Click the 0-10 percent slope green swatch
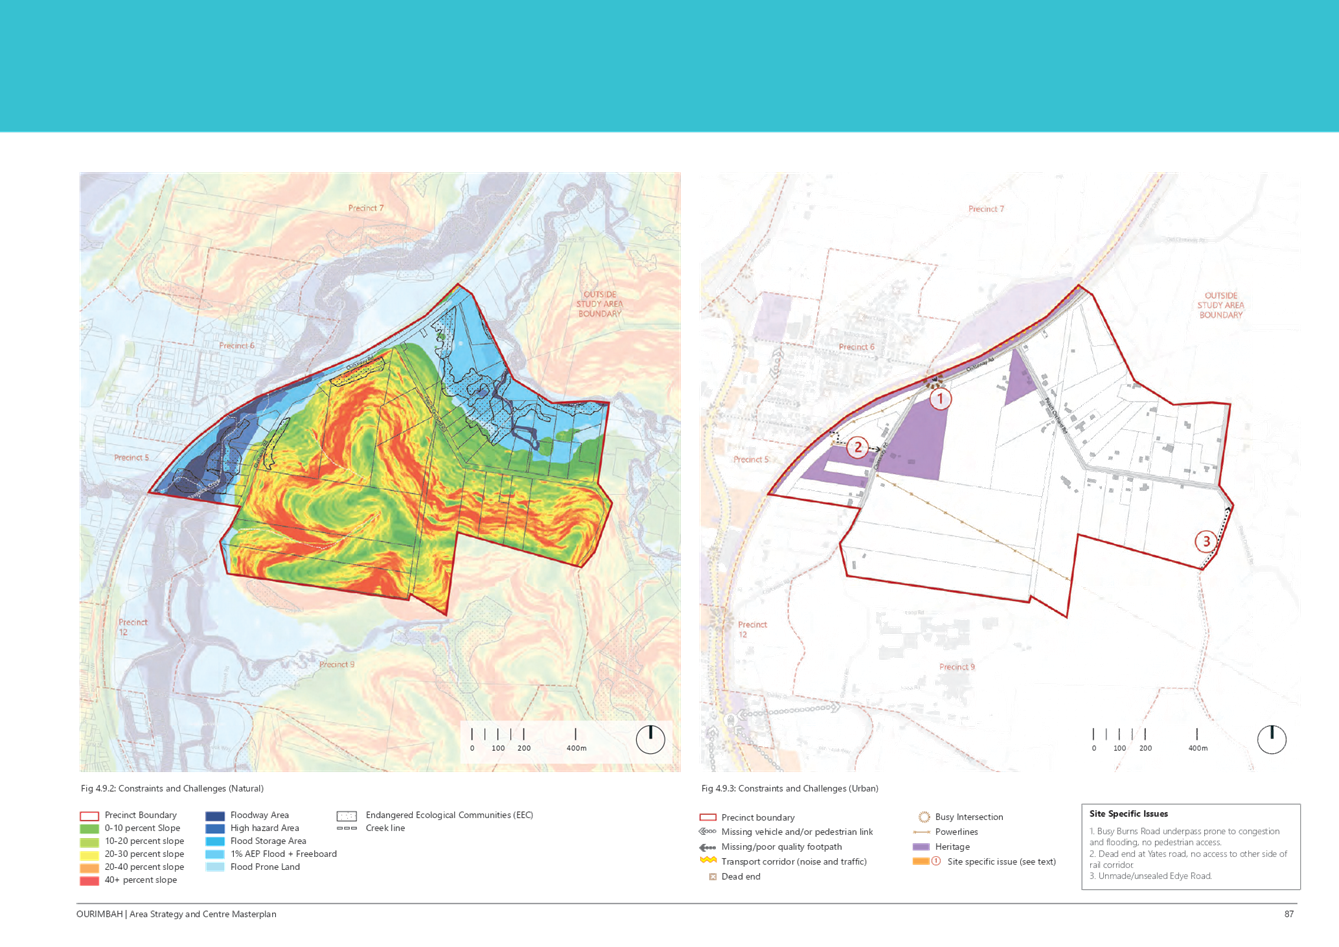 tap(90, 829)
